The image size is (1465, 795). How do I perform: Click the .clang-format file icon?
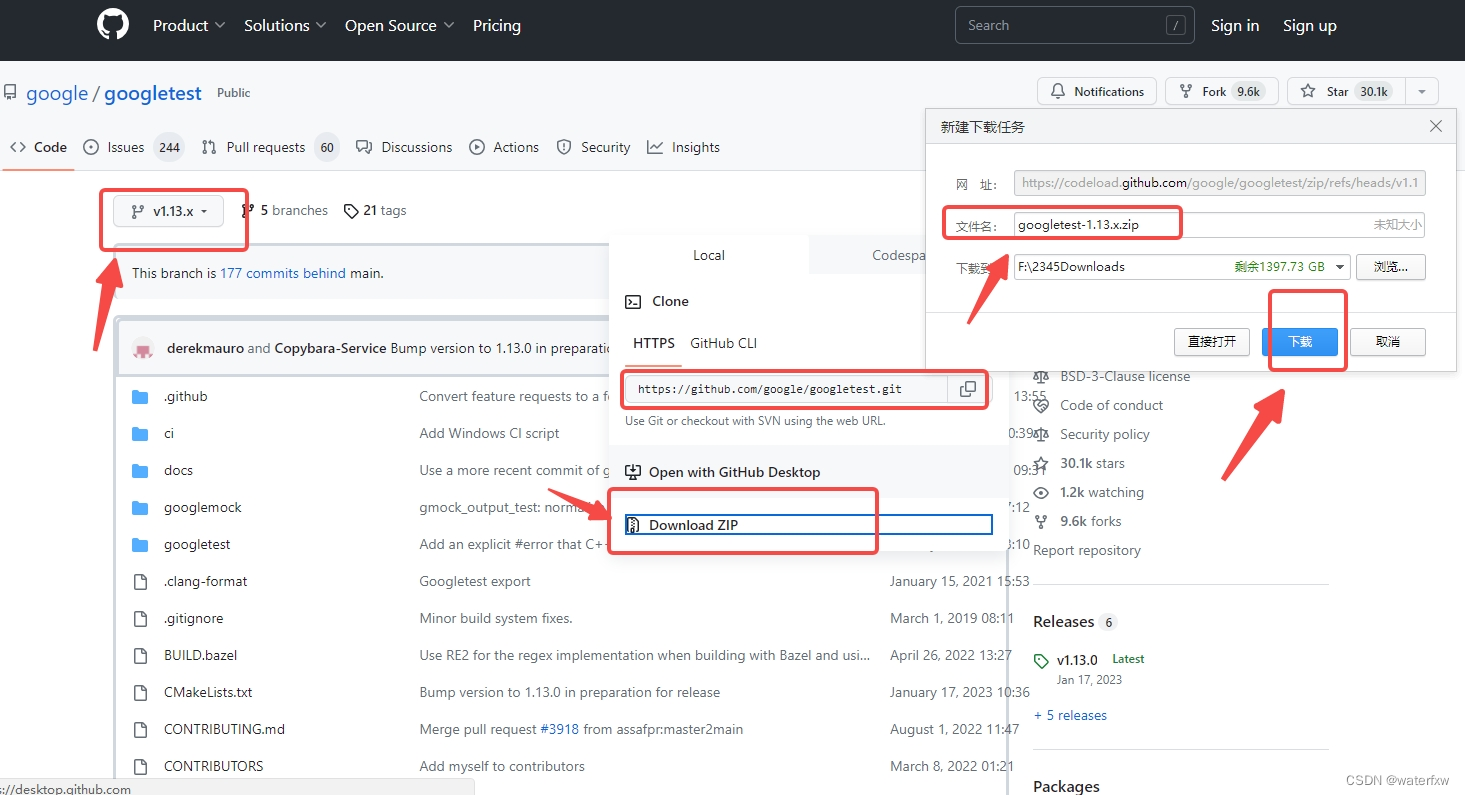[x=140, y=582]
